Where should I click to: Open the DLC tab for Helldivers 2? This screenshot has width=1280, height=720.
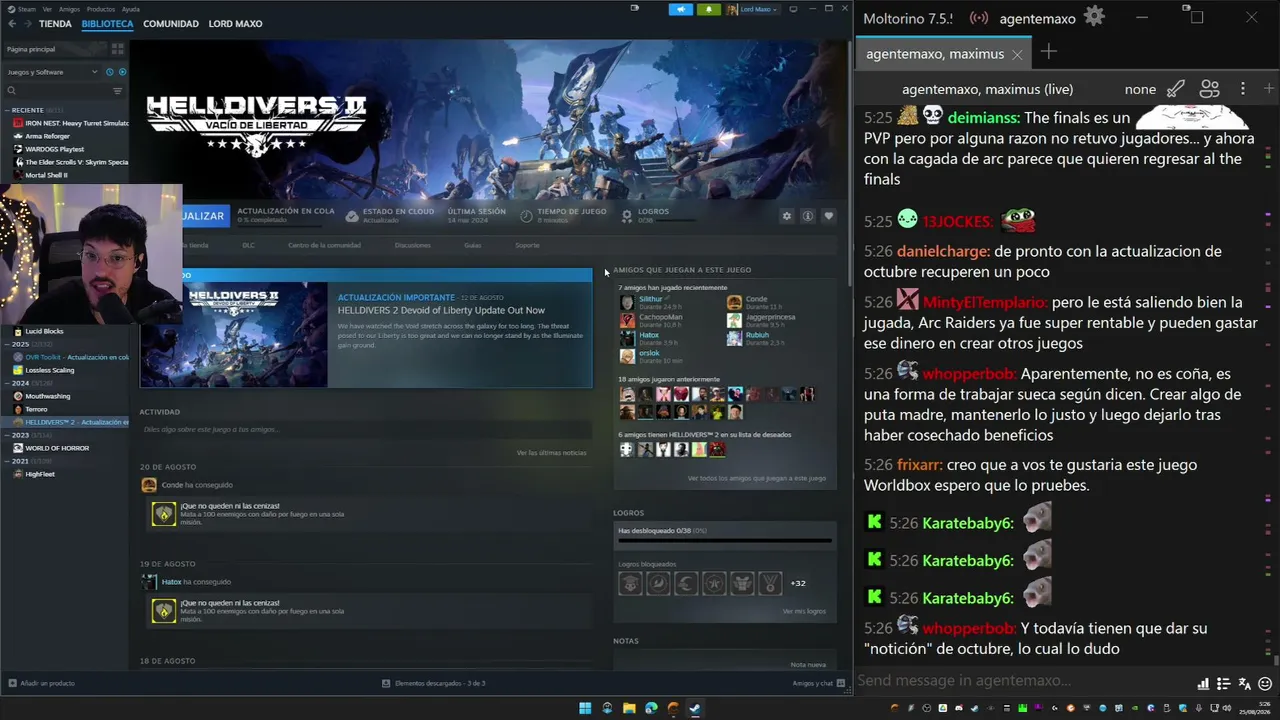[x=249, y=245]
